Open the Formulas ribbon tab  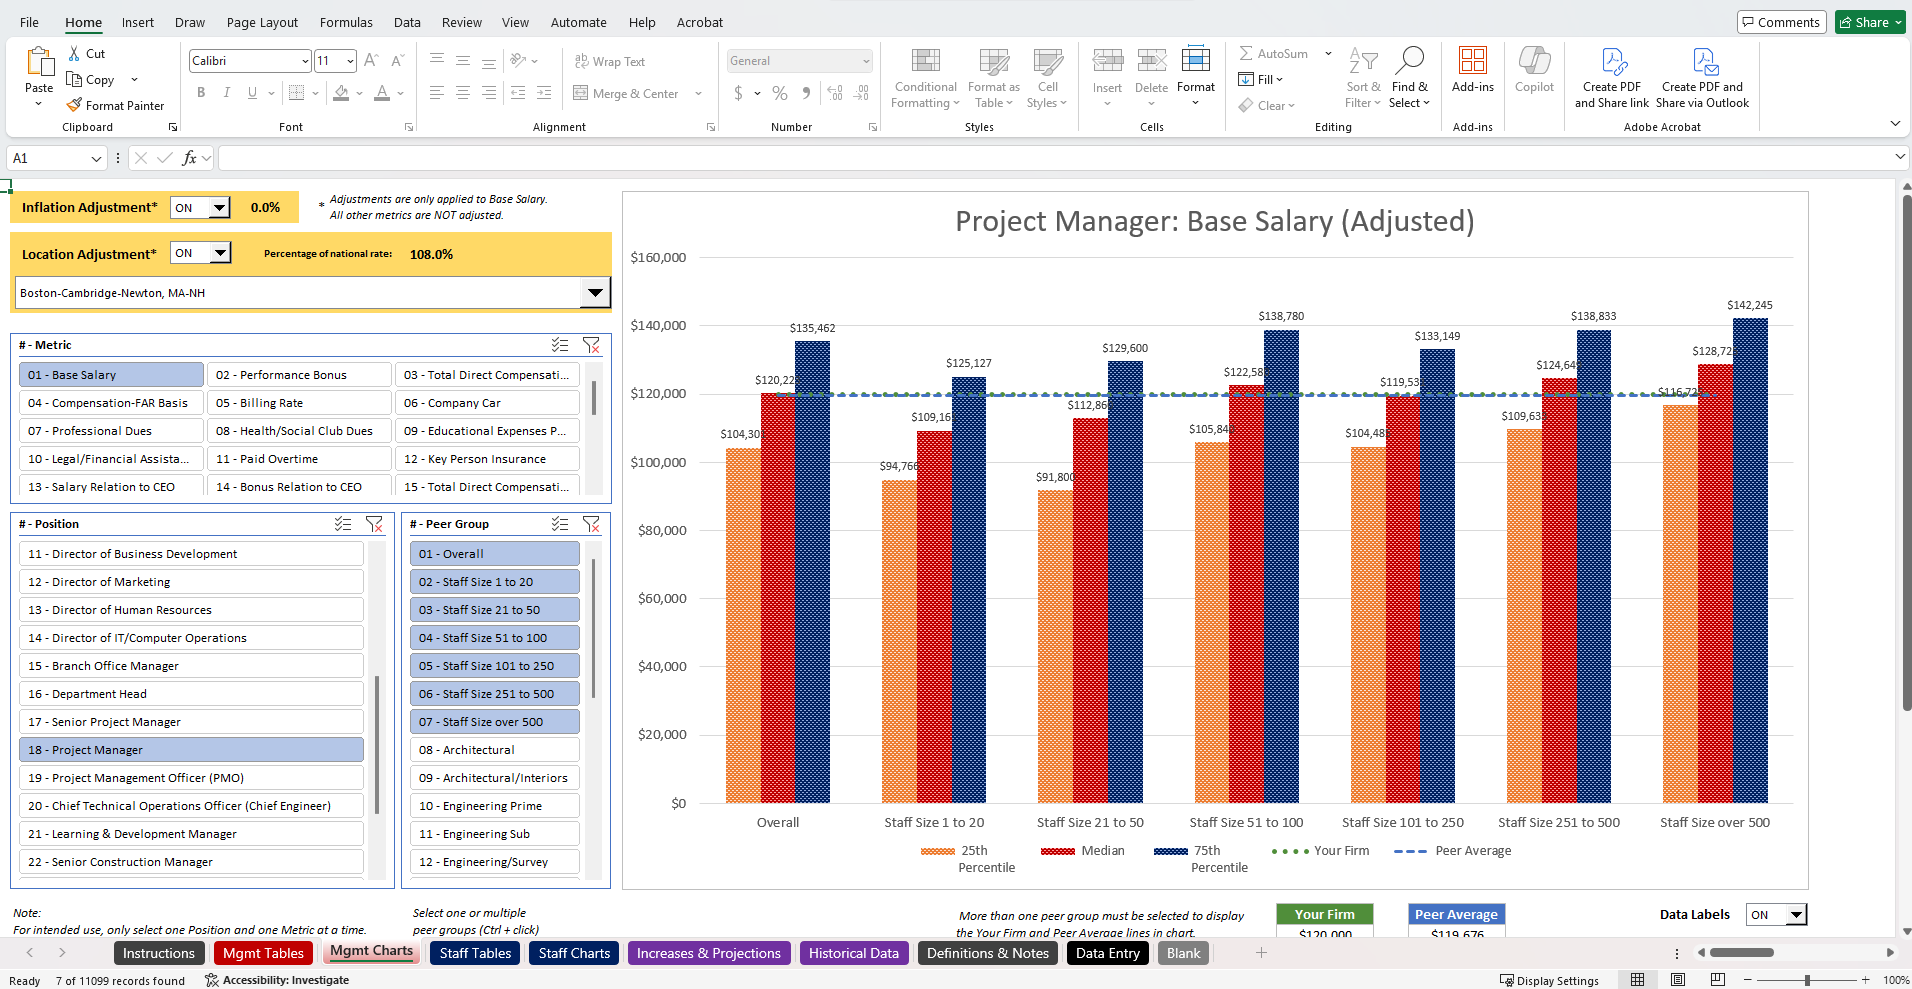tap(346, 22)
